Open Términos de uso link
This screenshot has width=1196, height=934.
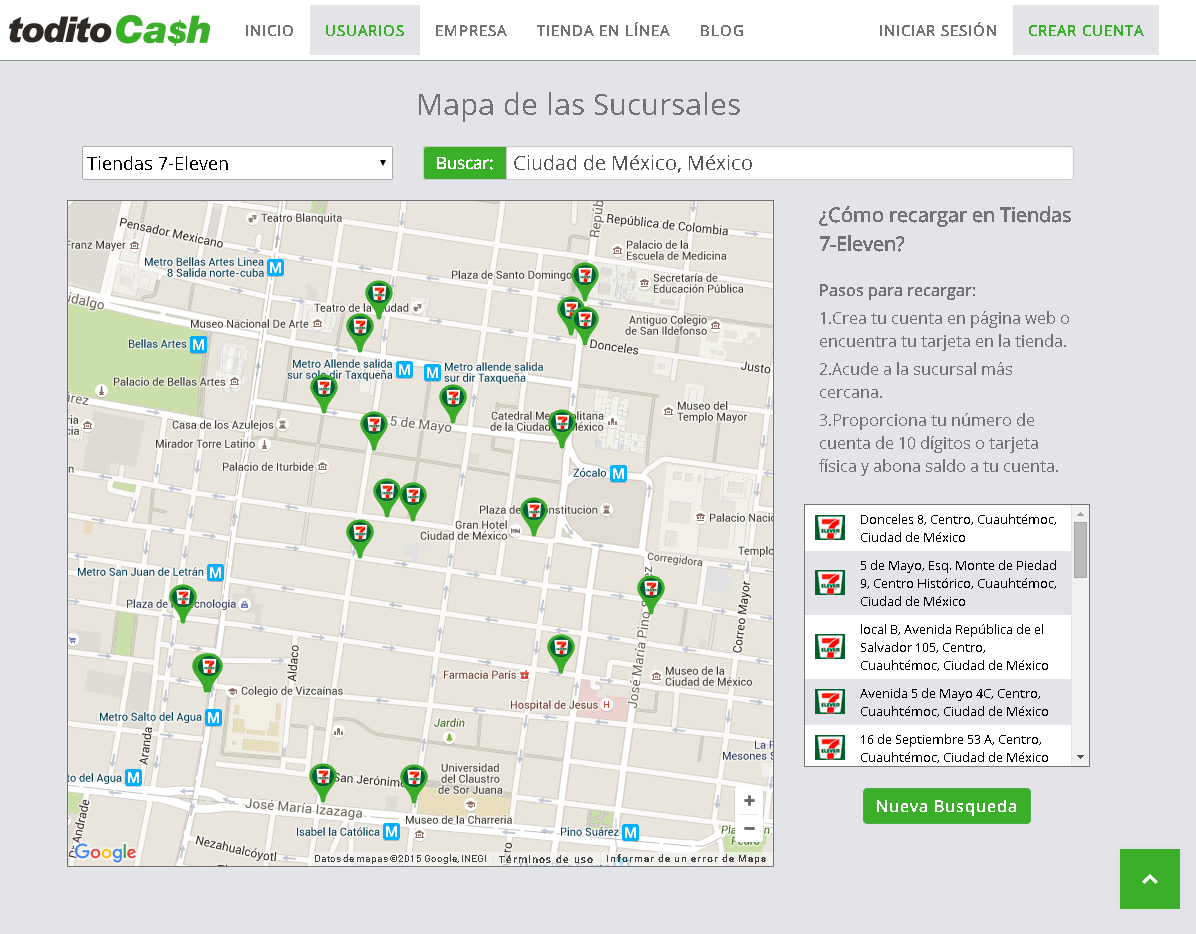tap(546, 859)
